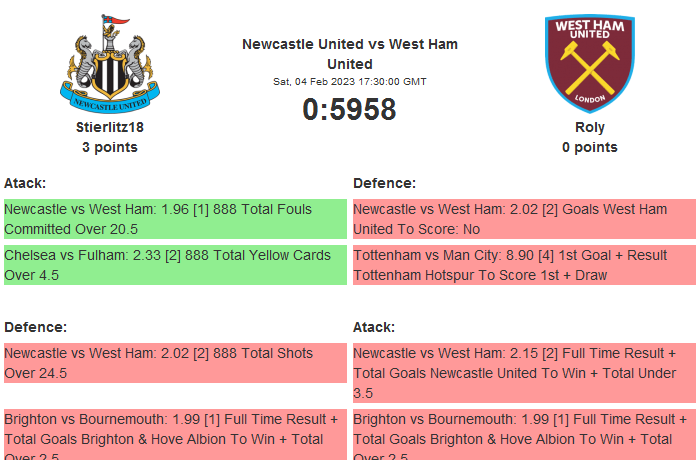The height and width of the screenshot is (460, 700).
Task: Select Tottenham vs Man City 1st Goal bet
Action: click(x=524, y=265)
